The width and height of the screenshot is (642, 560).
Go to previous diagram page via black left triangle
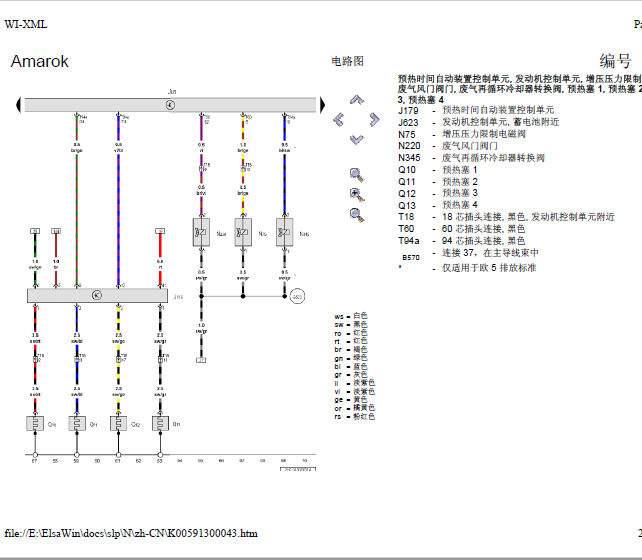click(18, 105)
